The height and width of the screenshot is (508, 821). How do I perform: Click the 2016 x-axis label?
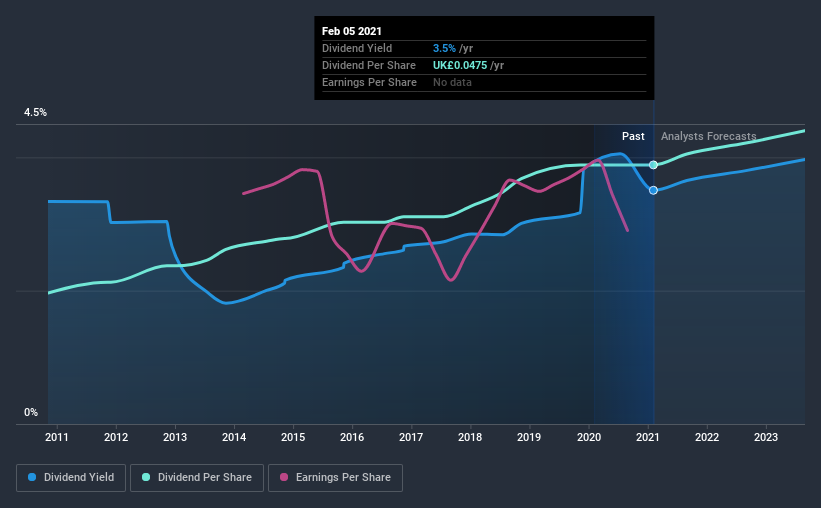(352, 437)
